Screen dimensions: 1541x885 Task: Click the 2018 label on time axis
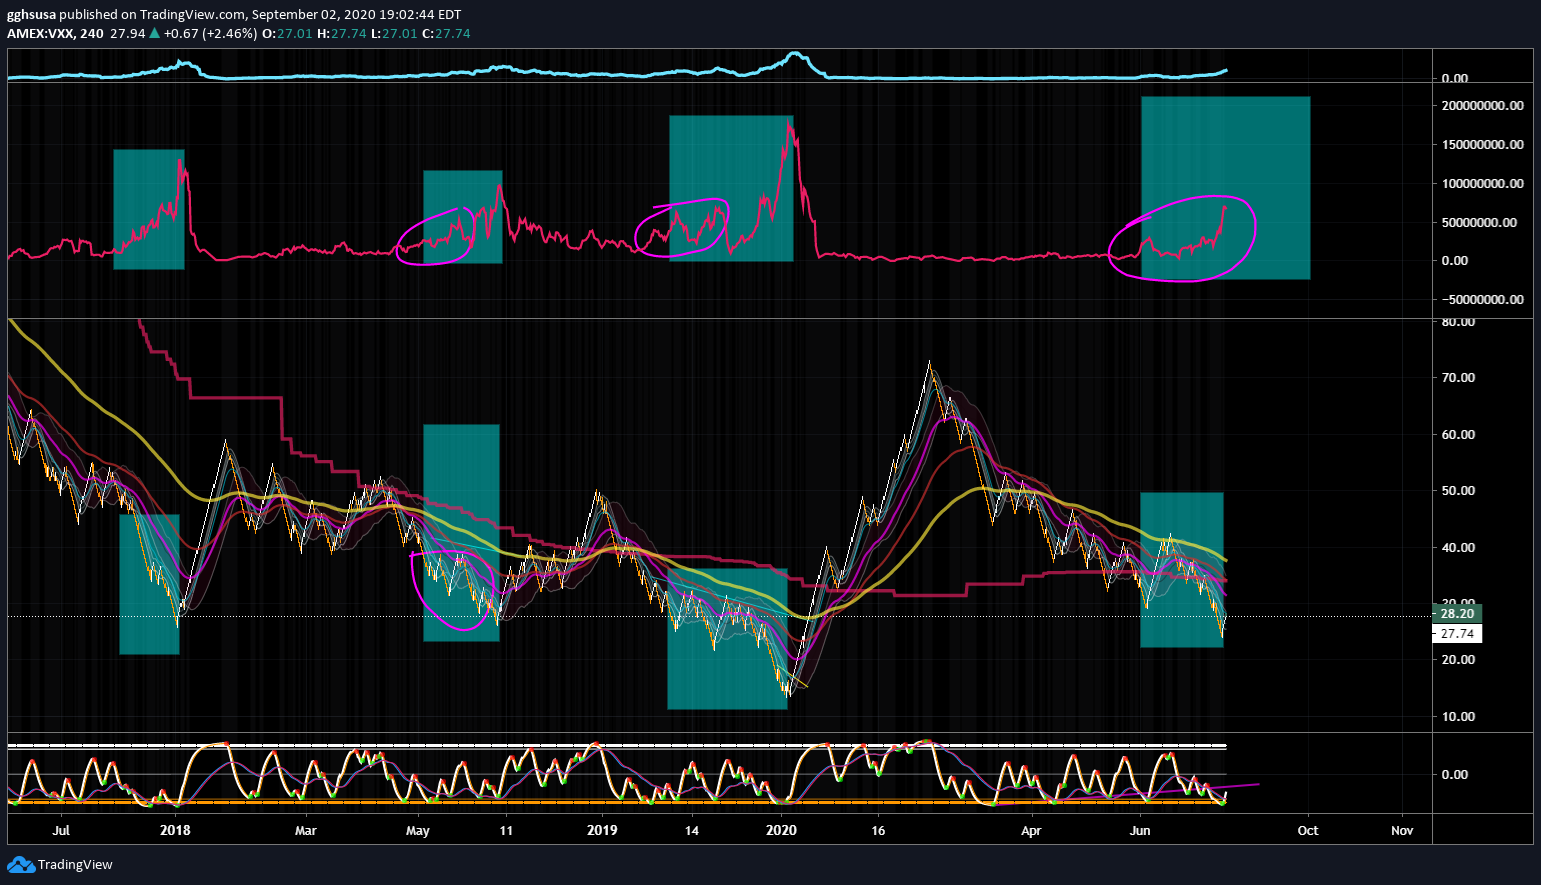(176, 831)
